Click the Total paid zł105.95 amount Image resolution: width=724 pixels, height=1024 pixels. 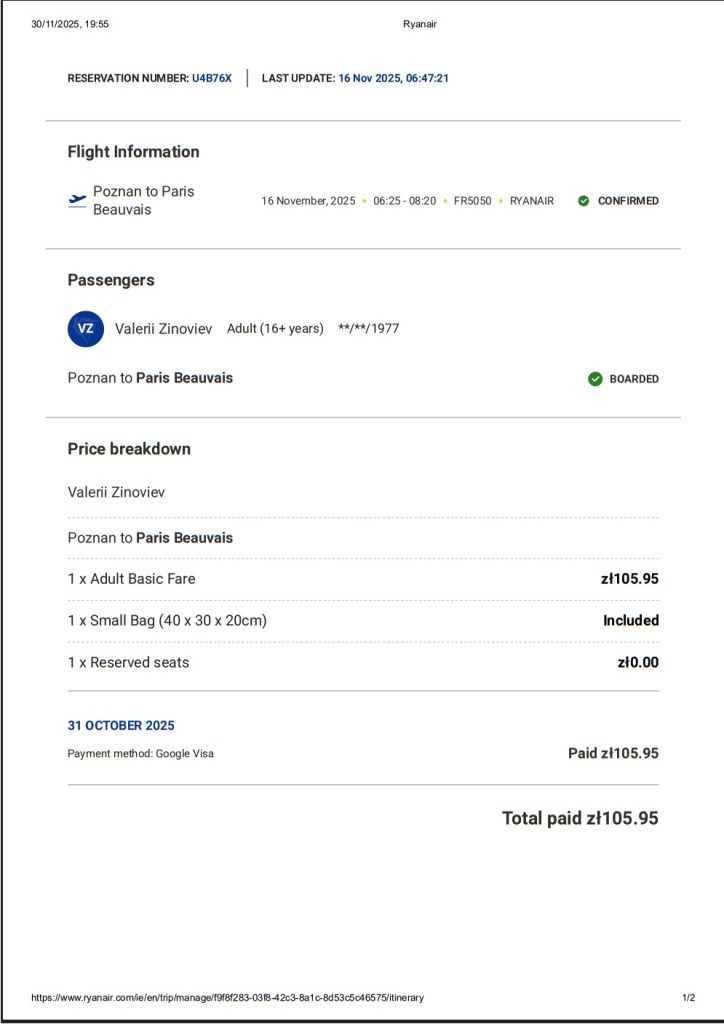pyautogui.click(x=580, y=818)
